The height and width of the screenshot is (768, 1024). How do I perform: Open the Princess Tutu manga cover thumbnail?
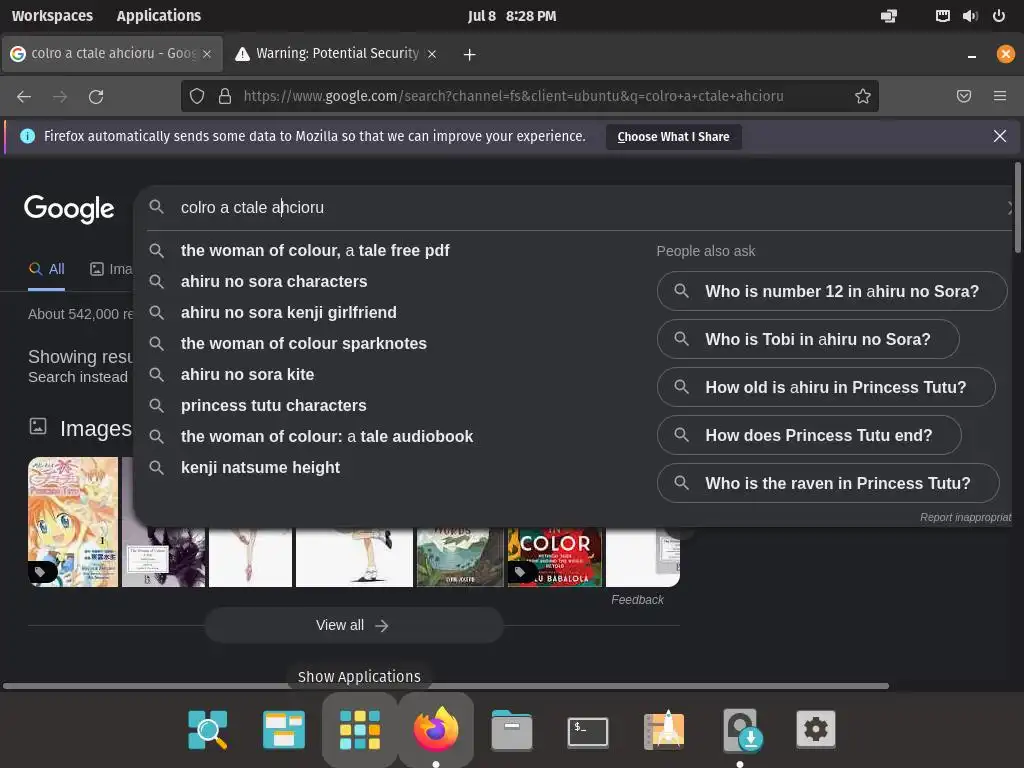click(x=73, y=522)
